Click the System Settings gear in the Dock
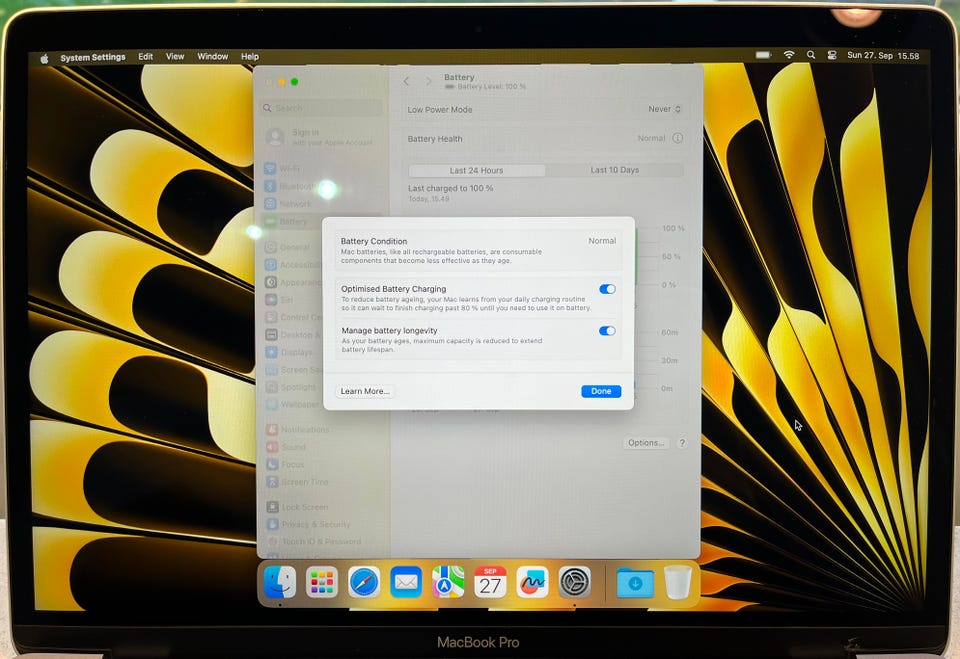The width and height of the screenshot is (960, 659). [574, 582]
